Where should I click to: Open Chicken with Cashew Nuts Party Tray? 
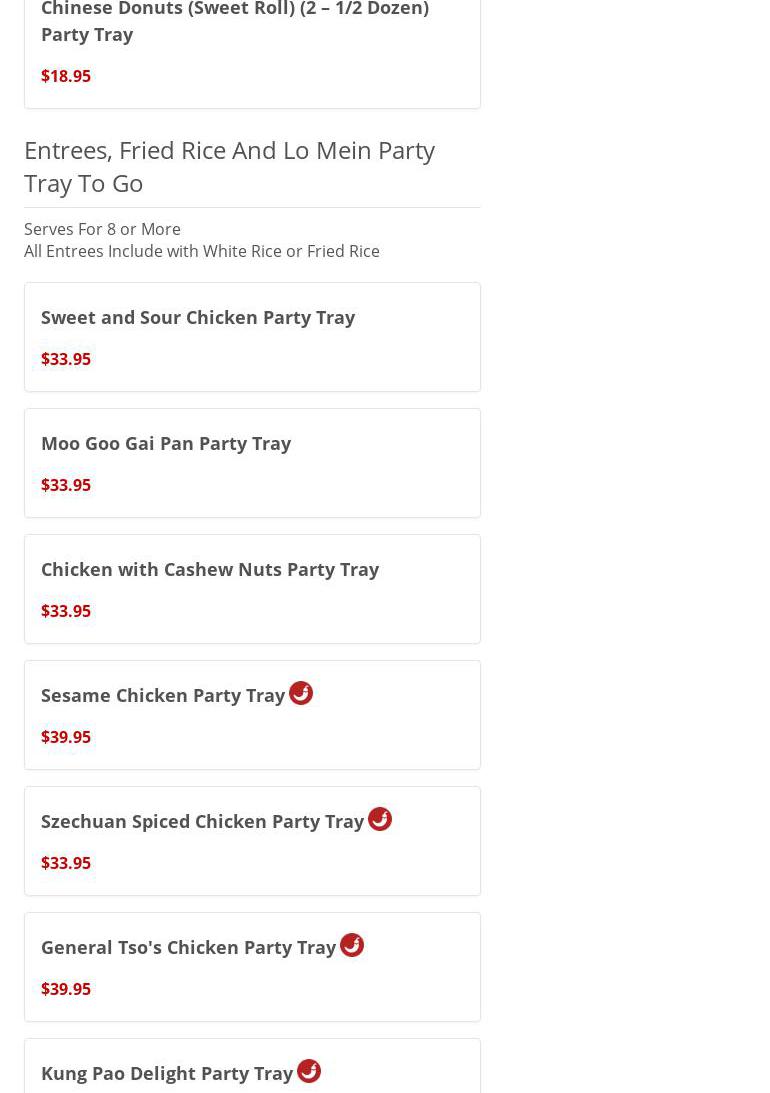pyautogui.click(x=210, y=569)
